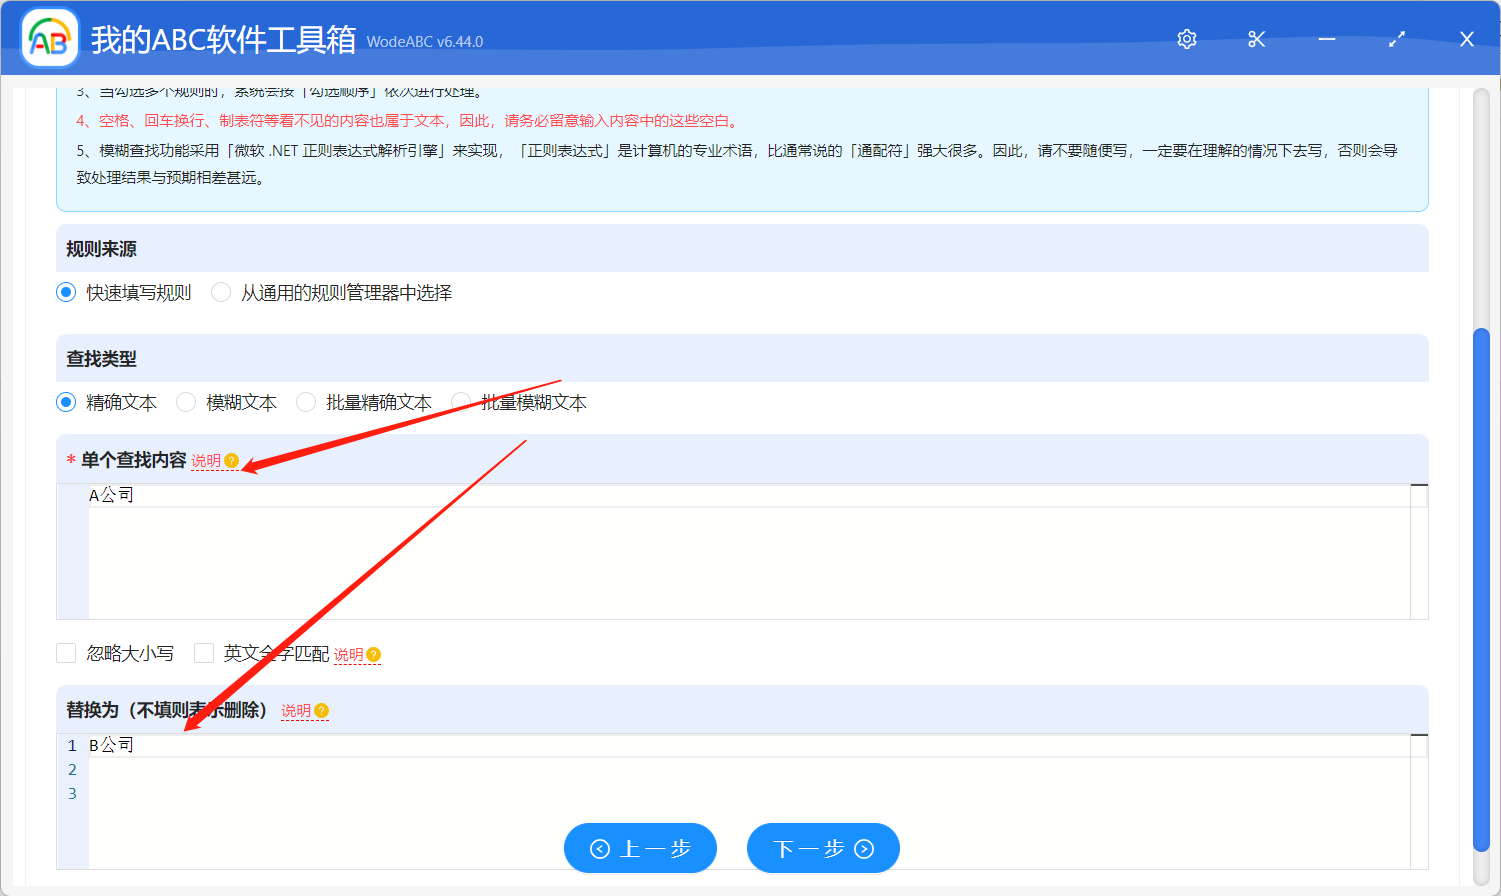The image size is (1501, 896).
Task: Select 从通用的规则管理器中选择 option
Action: pyautogui.click(x=220, y=292)
